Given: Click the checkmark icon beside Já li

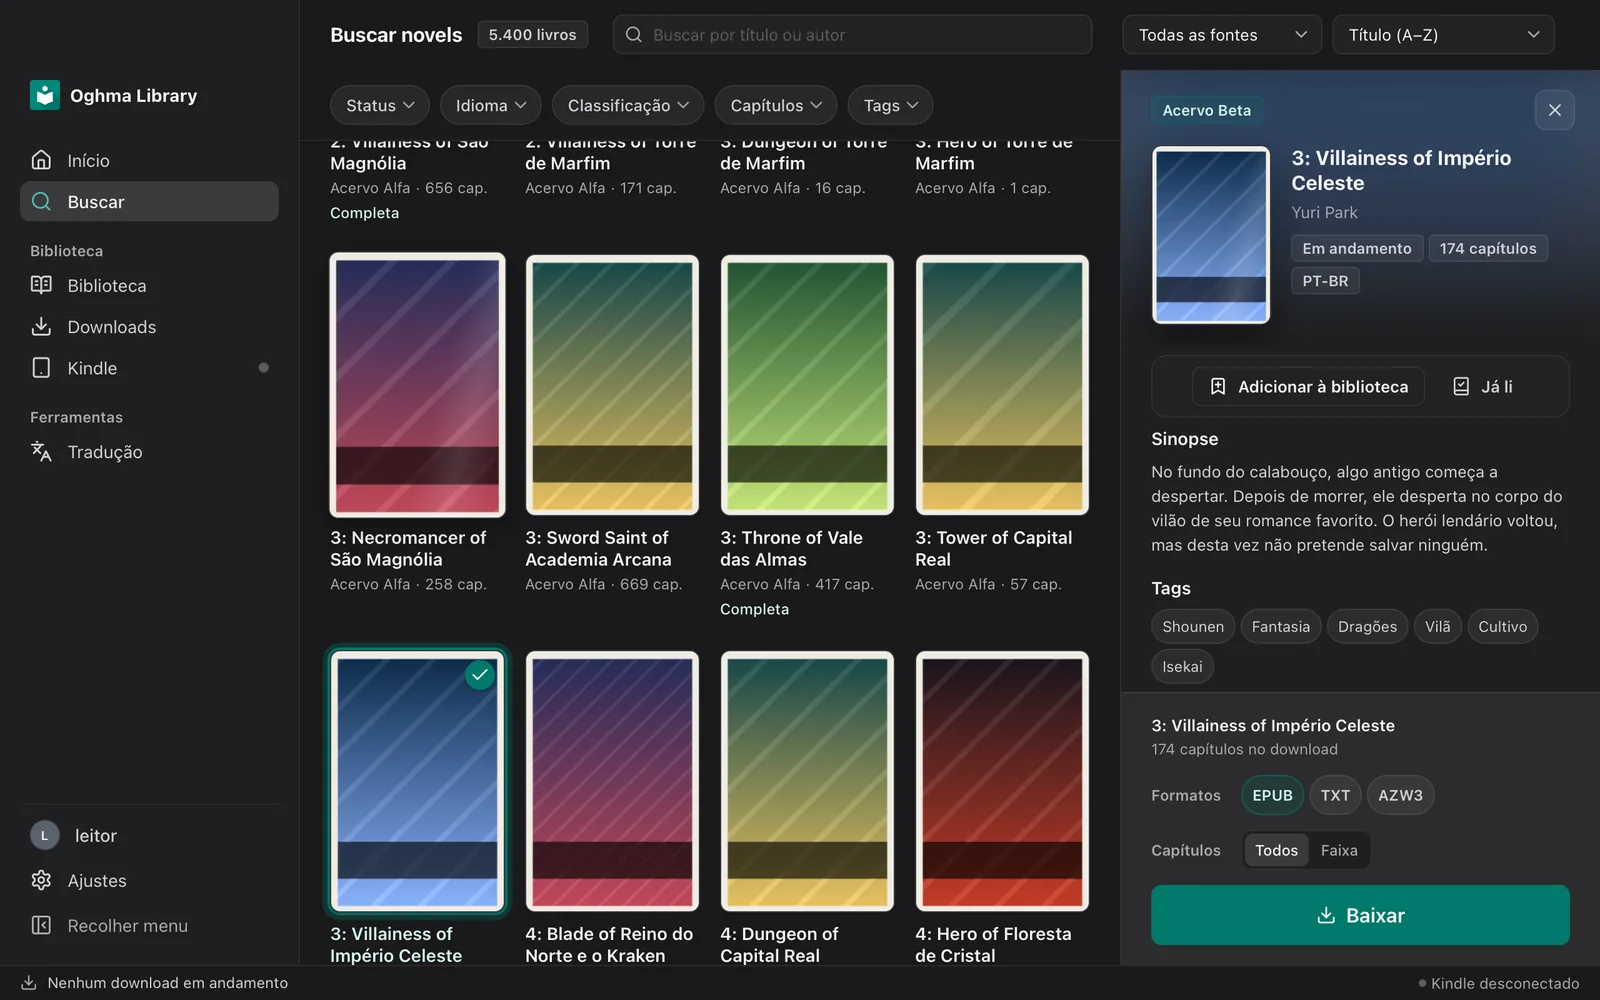Looking at the screenshot, I should (x=1461, y=386).
